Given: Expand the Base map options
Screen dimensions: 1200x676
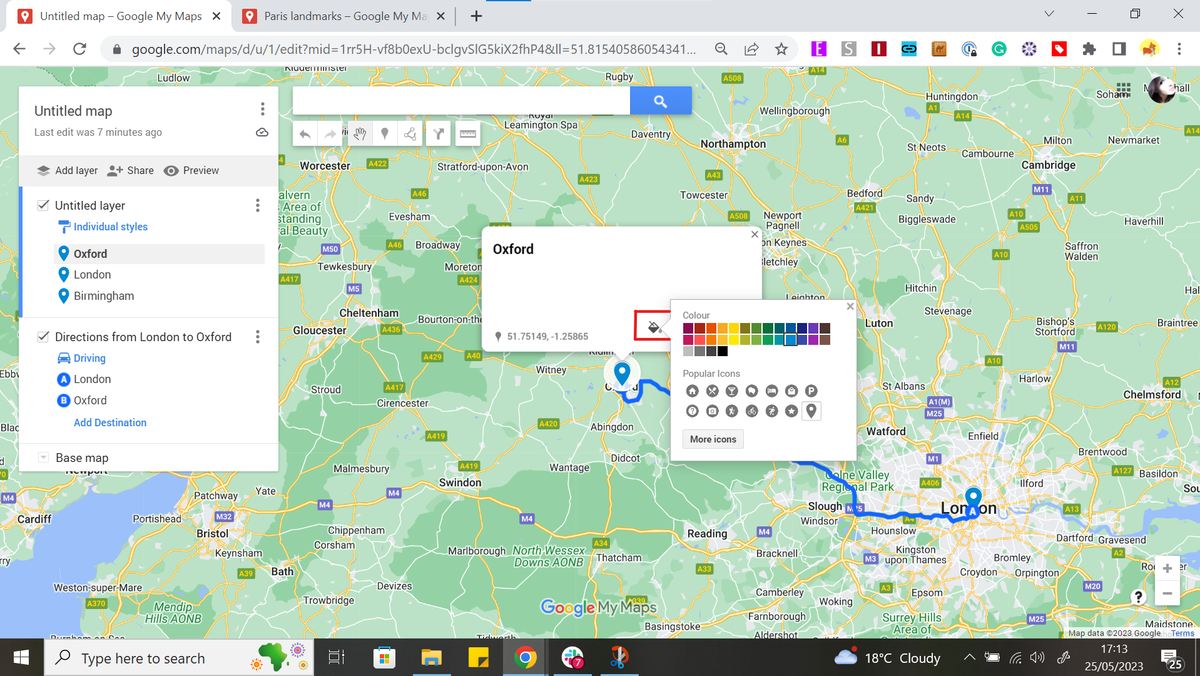Looking at the screenshot, I should [x=41, y=457].
